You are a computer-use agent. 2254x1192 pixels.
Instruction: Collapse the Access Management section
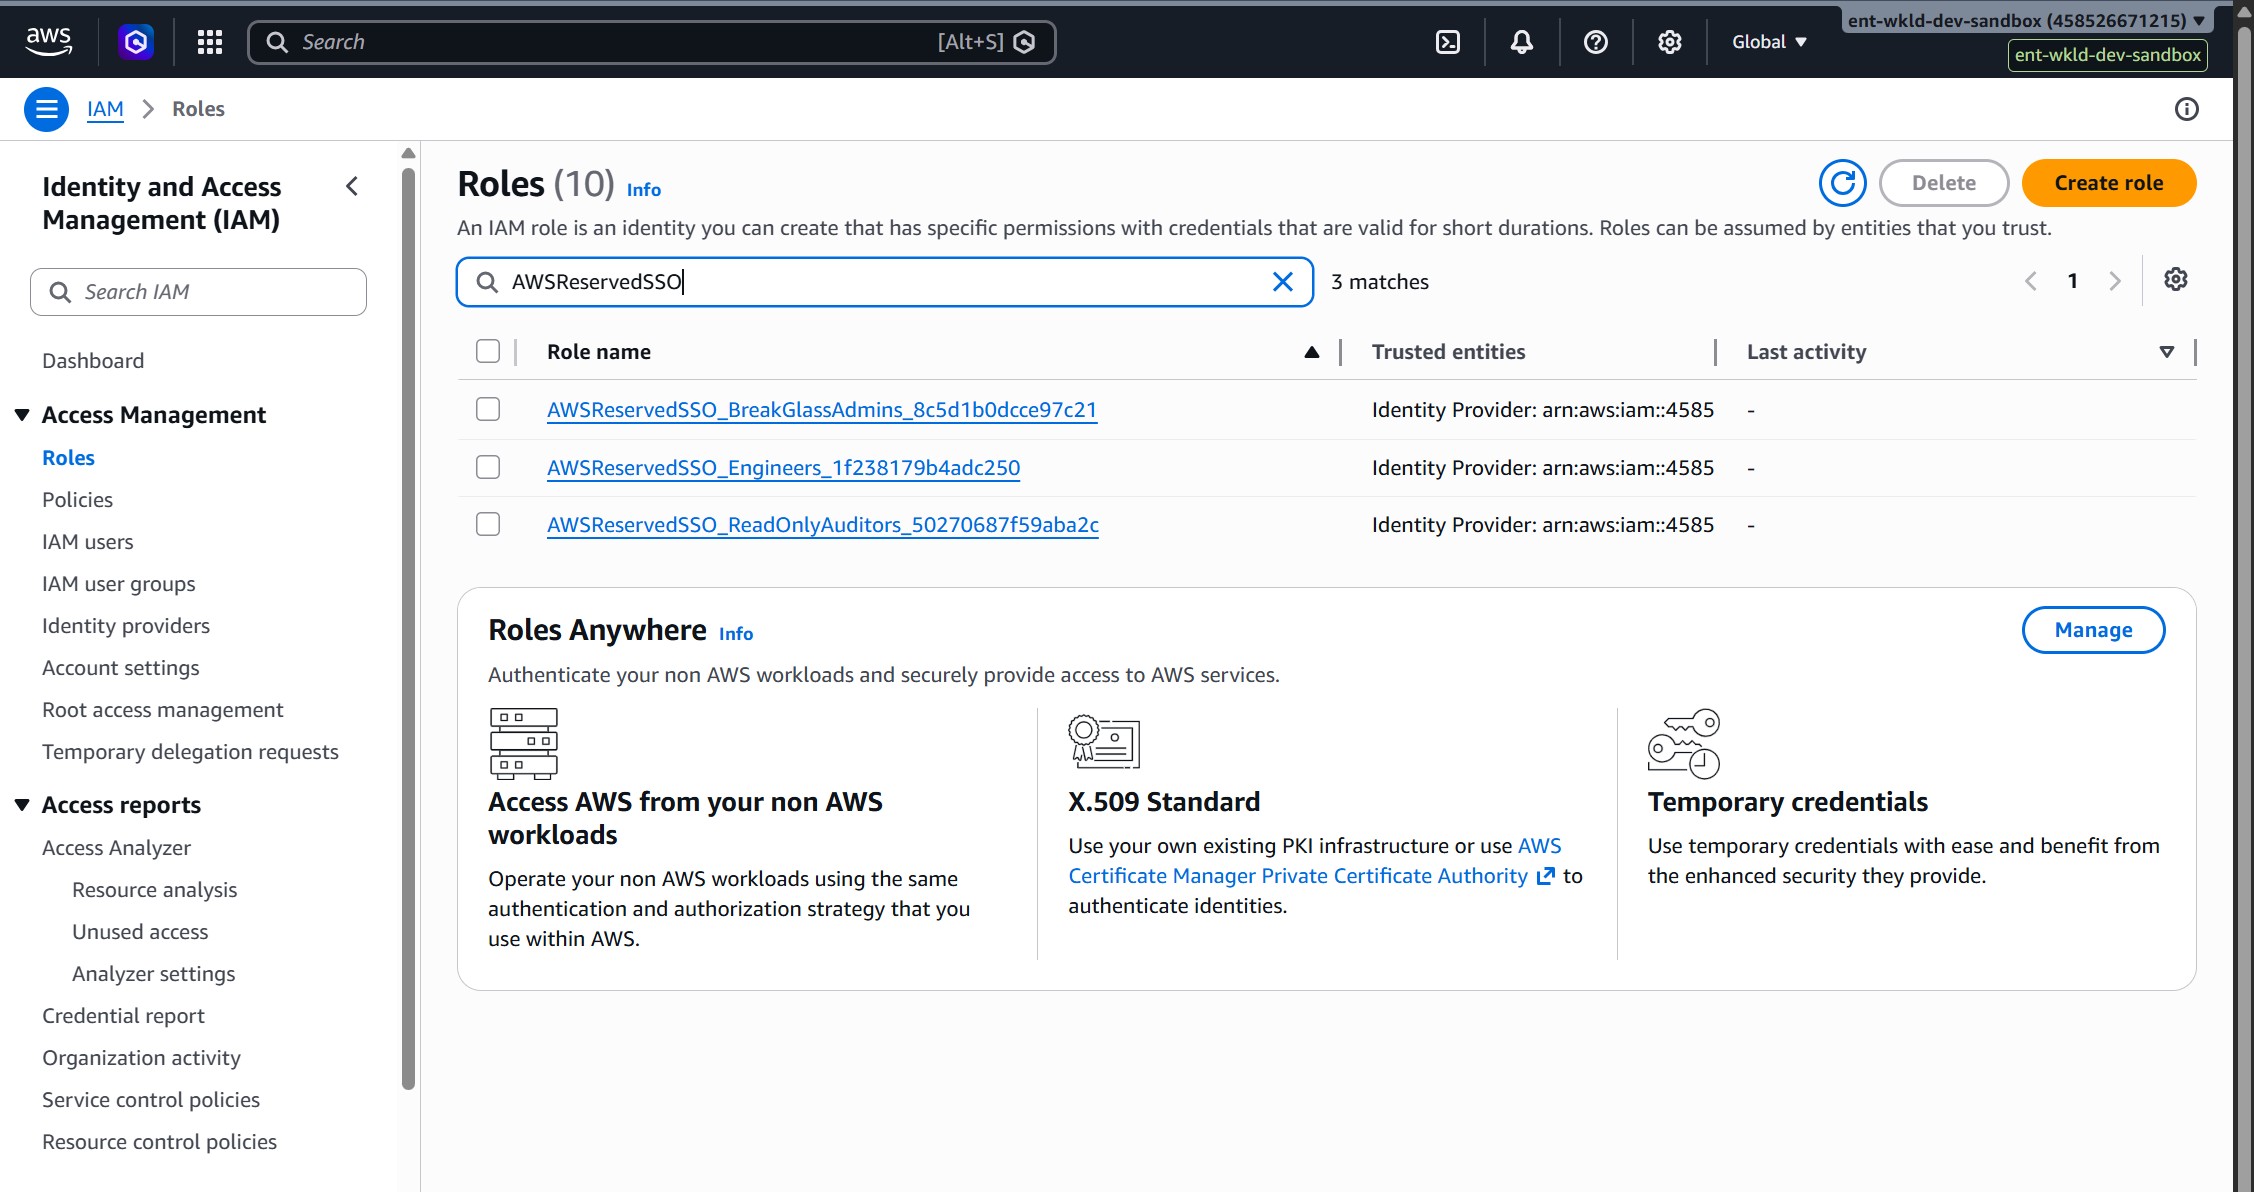22,414
